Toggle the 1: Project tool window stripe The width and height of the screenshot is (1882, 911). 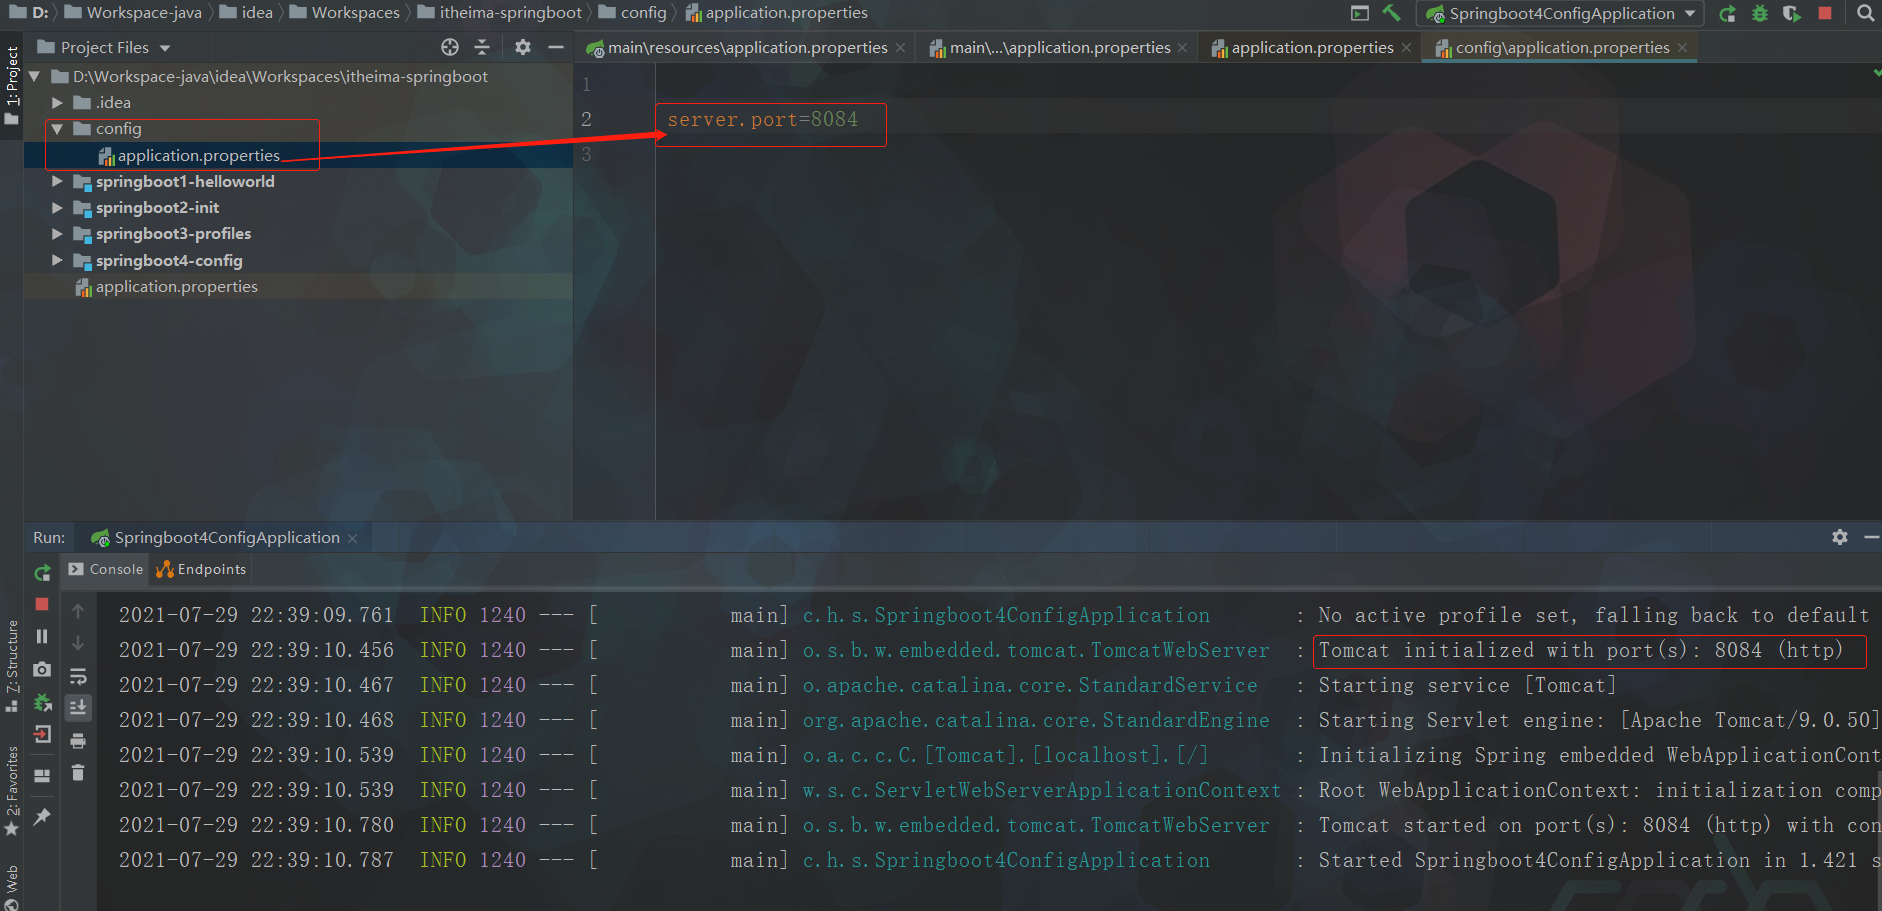[12, 85]
